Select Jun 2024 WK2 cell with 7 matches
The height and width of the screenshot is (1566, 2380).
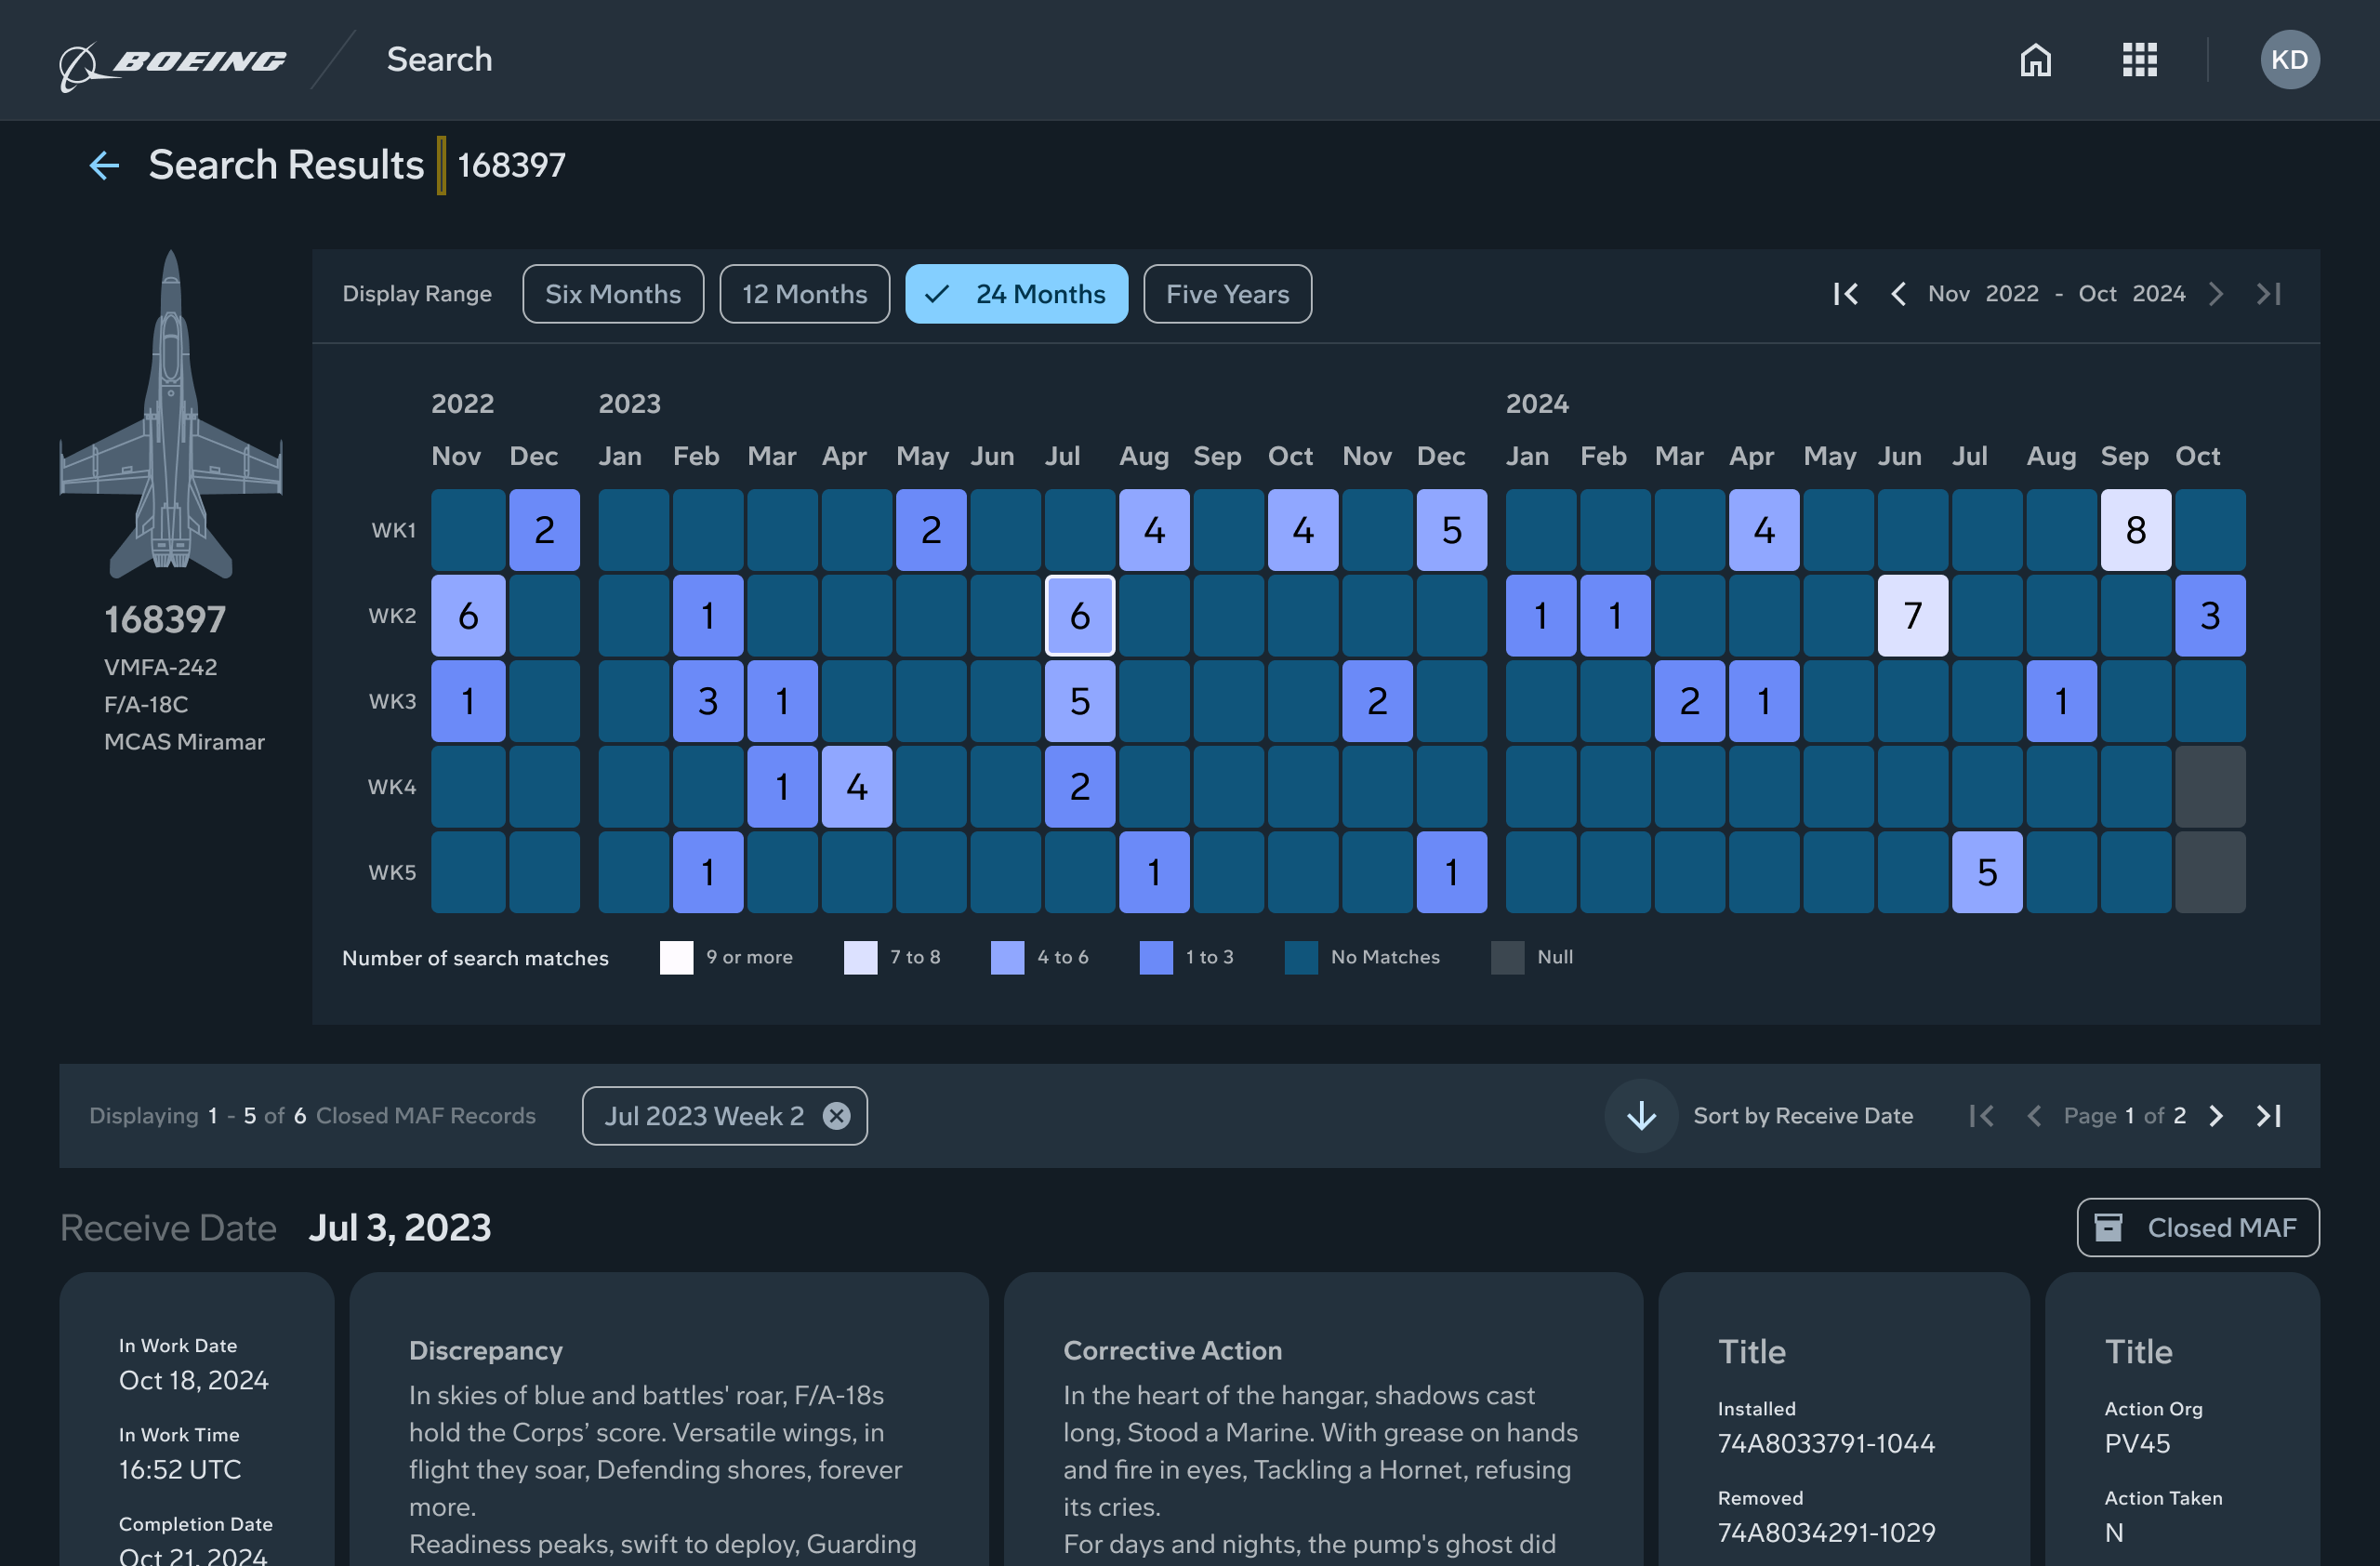point(1912,616)
